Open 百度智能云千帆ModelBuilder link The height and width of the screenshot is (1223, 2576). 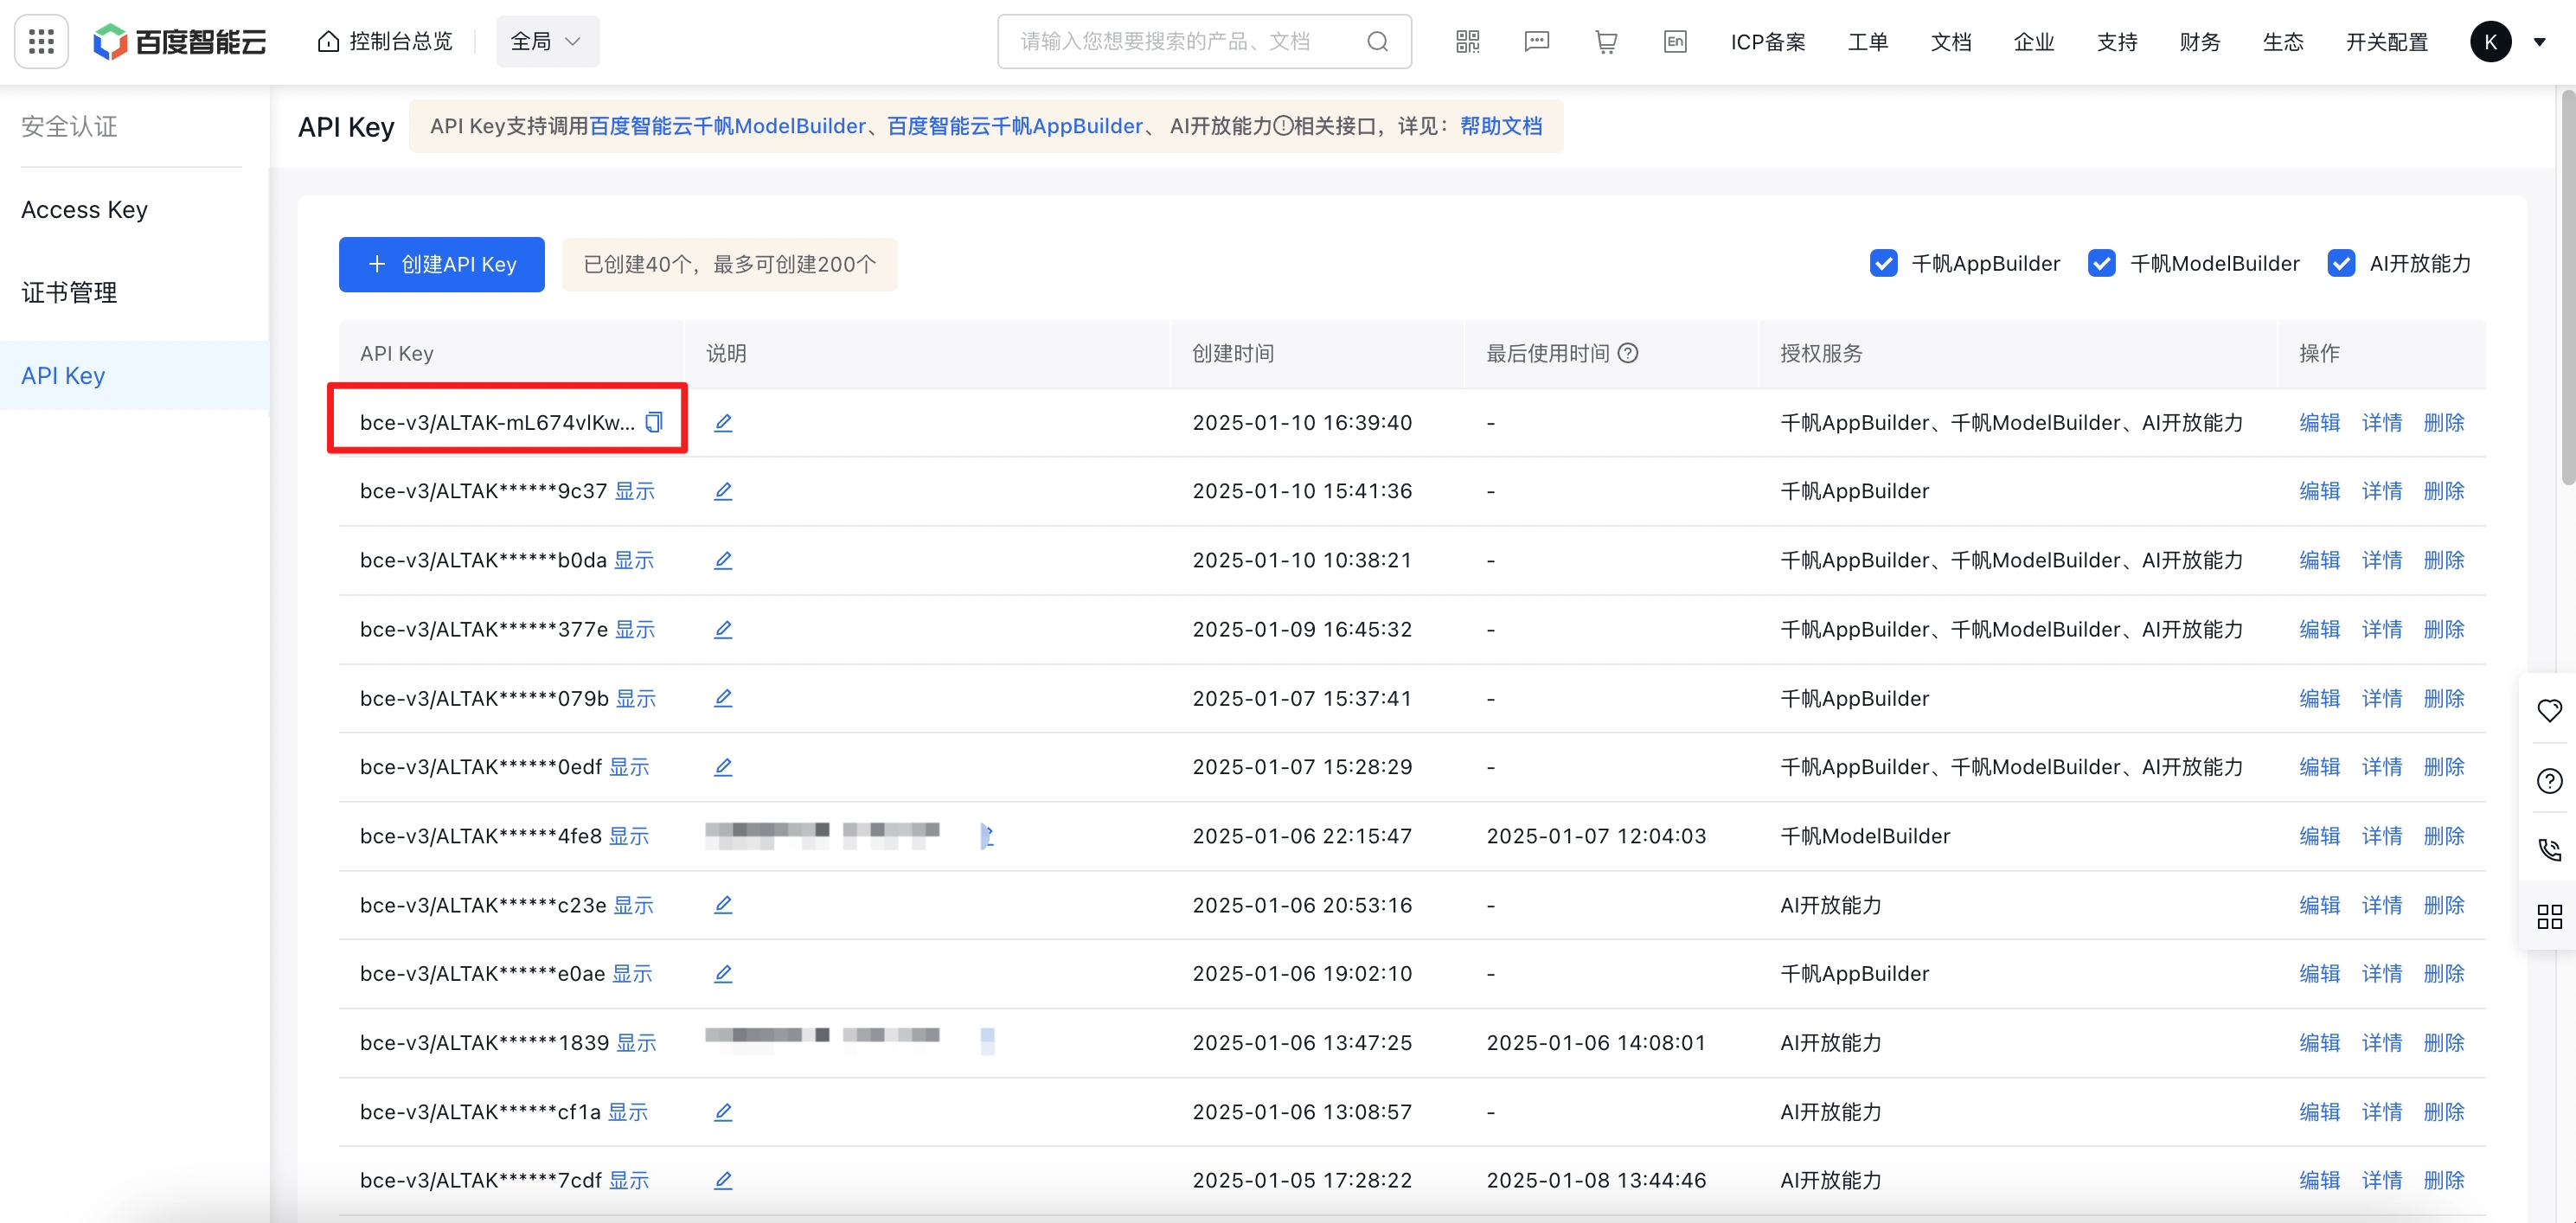coord(727,126)
